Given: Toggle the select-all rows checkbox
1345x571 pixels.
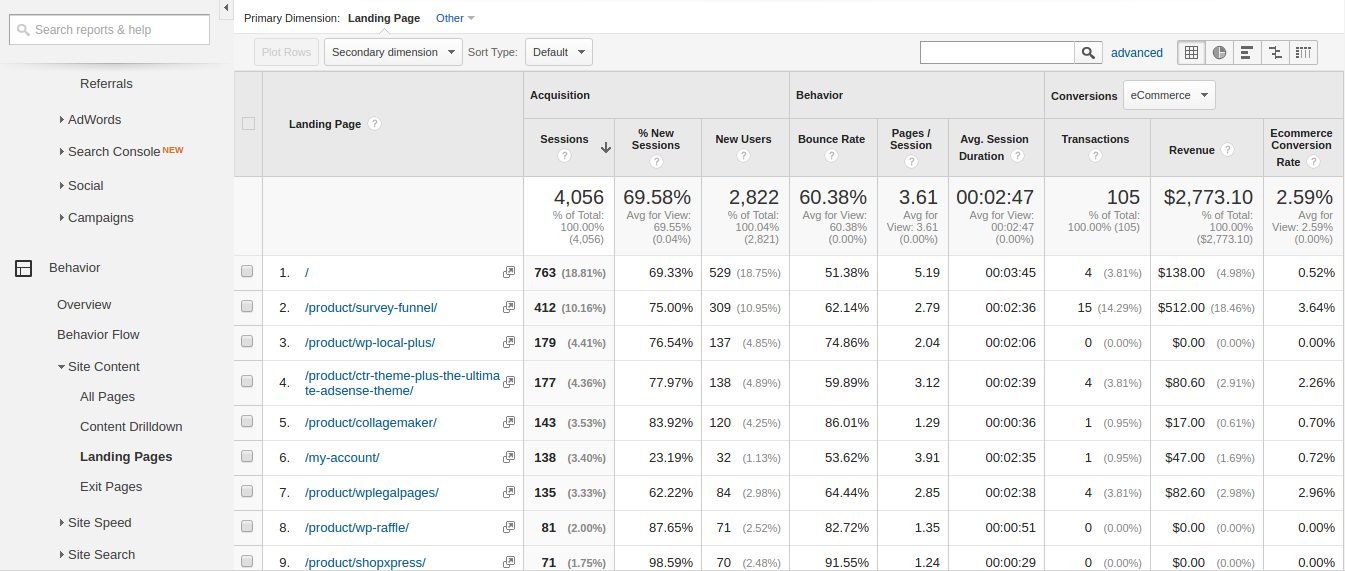Looking at the screenshot, I should click(x=248, y=124).
